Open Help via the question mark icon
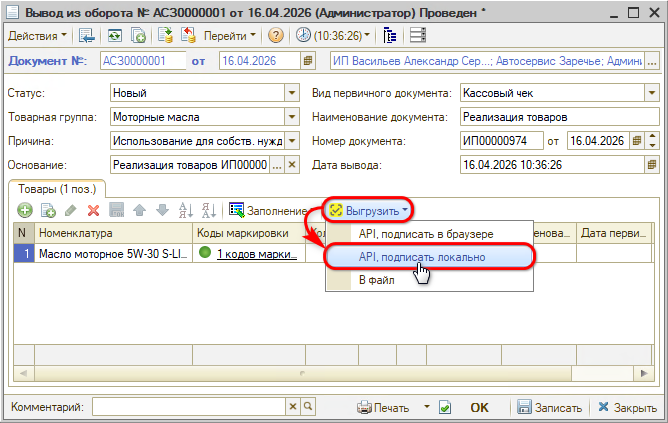 click(275, 35)
